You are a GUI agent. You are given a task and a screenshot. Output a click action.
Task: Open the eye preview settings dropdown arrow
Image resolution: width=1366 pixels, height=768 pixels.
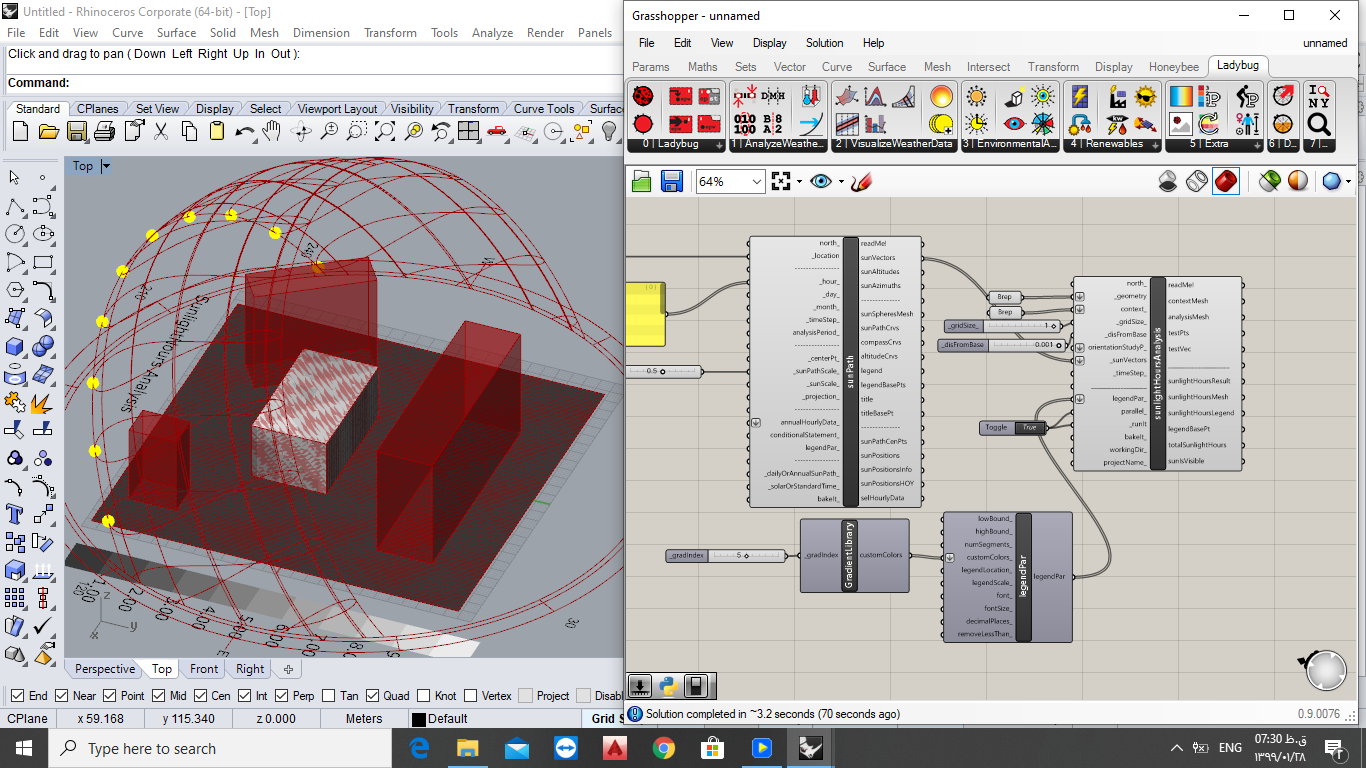(x=842, y=182)
